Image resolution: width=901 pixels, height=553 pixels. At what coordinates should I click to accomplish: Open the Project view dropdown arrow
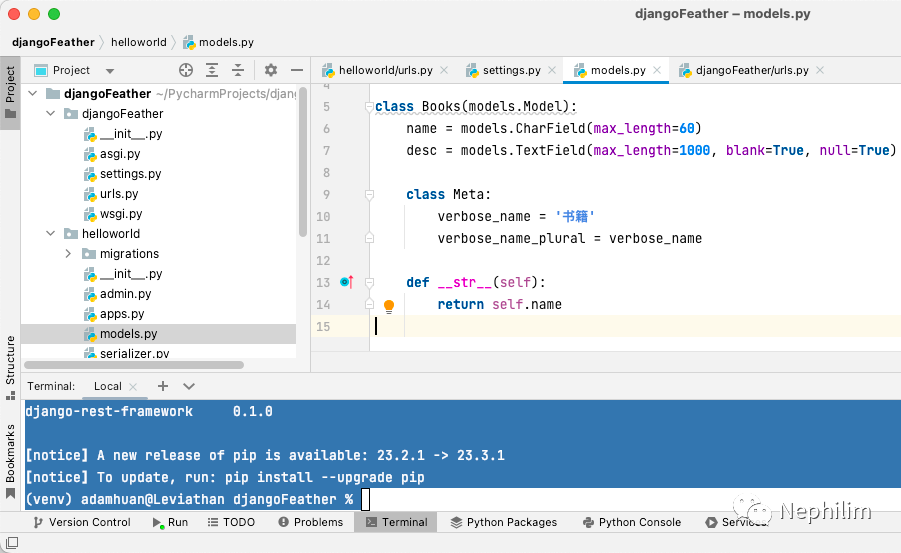tap(110, 71)
